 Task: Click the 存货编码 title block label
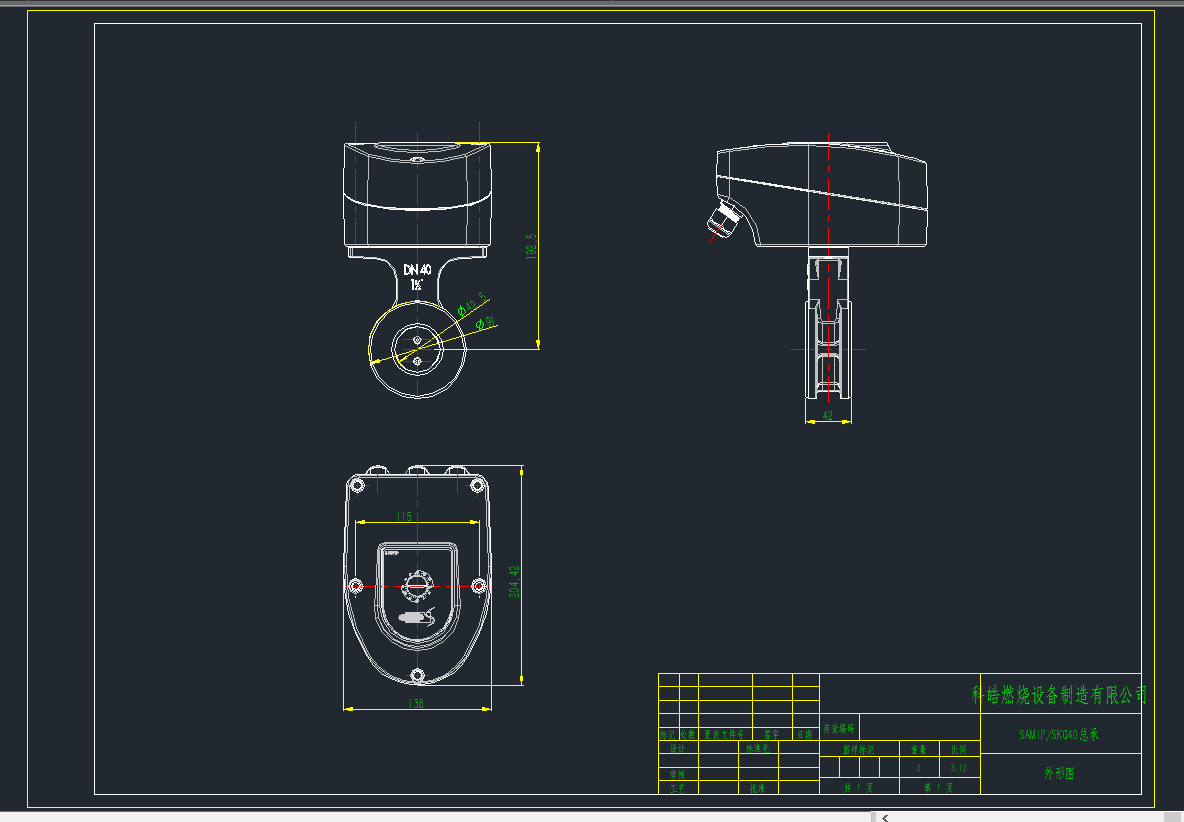pos(838,729)
